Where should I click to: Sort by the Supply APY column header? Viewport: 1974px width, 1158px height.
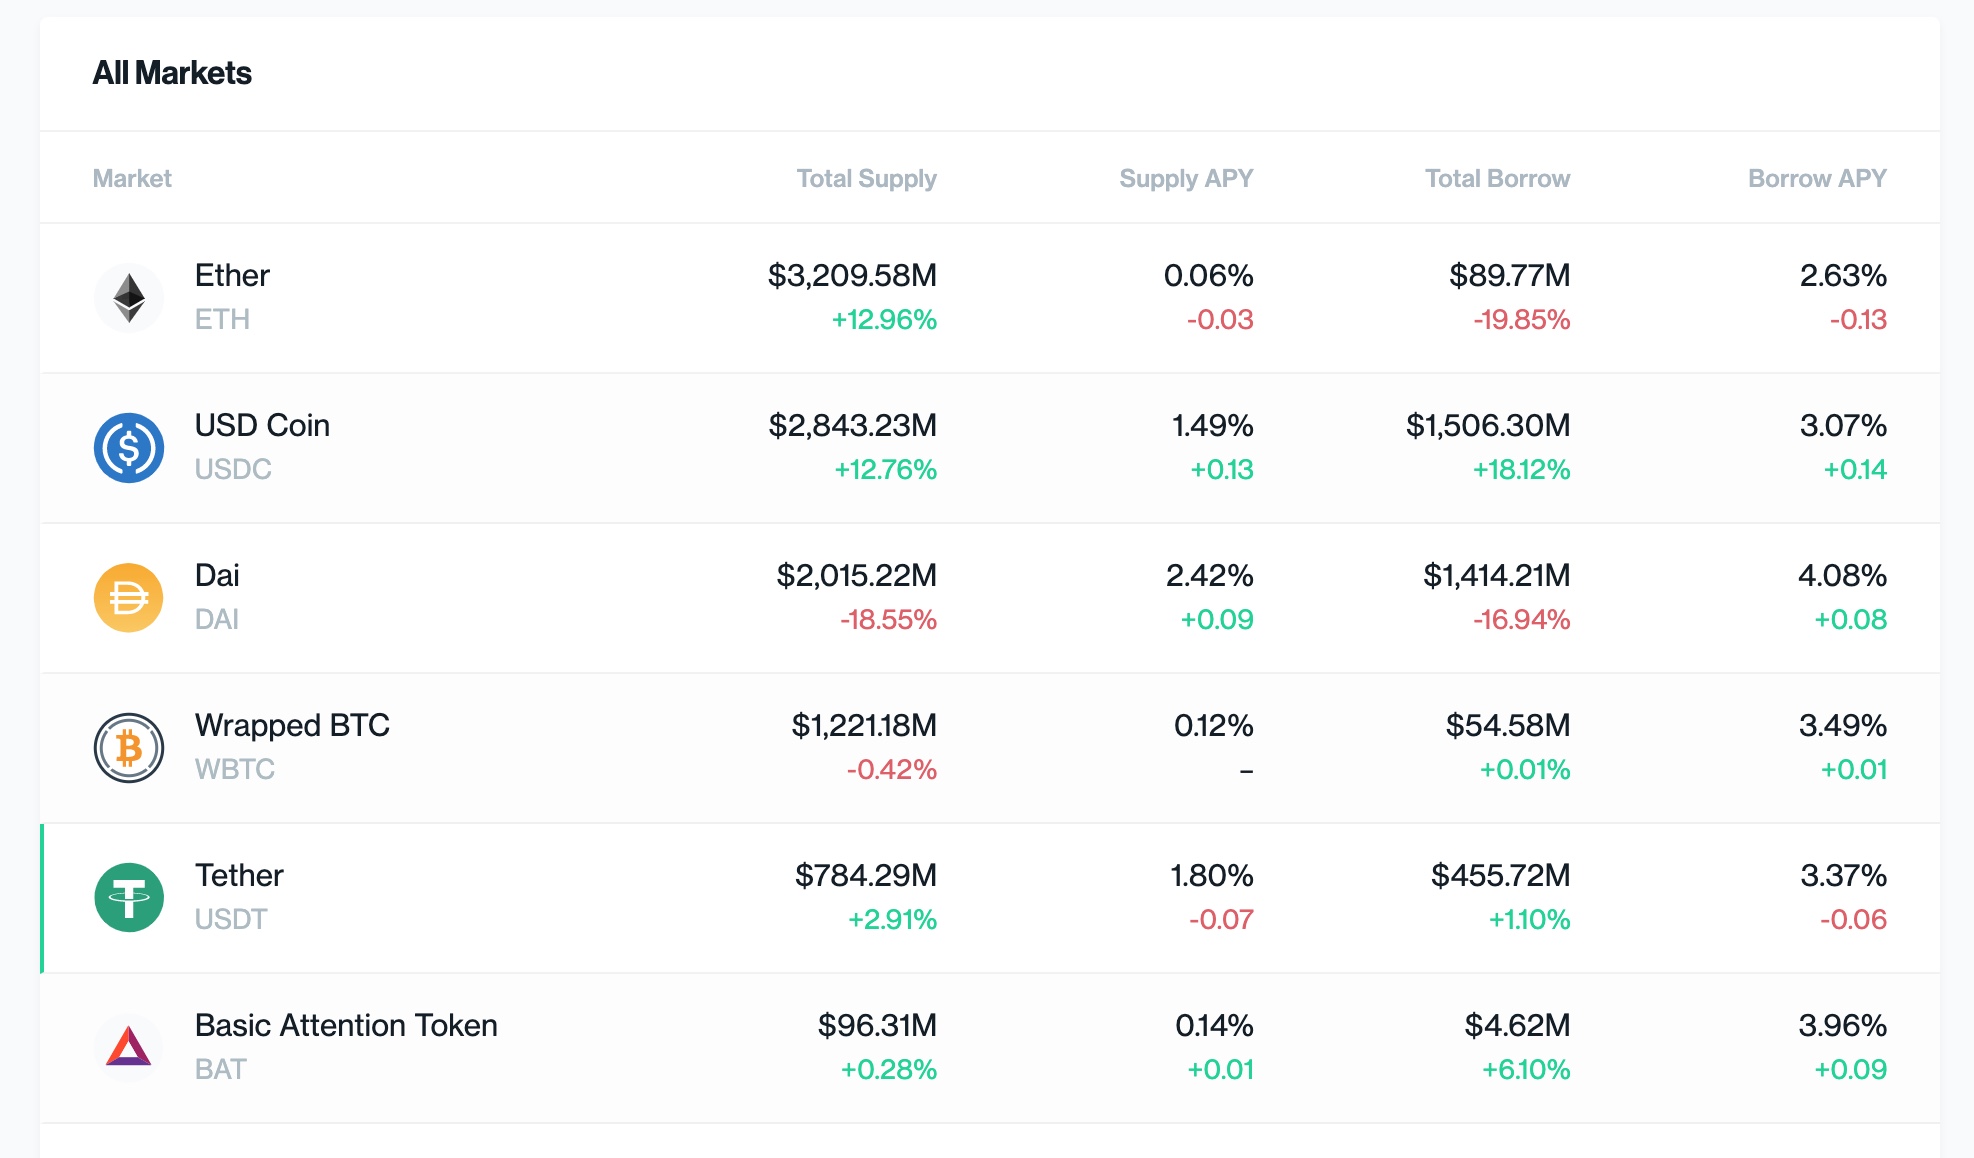(1186, 179)
